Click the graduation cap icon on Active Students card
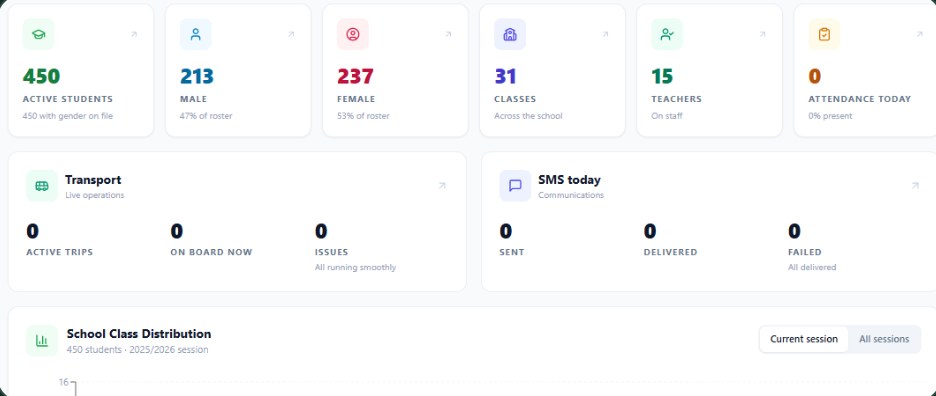936x396 pixels. (x=39, y=35)
